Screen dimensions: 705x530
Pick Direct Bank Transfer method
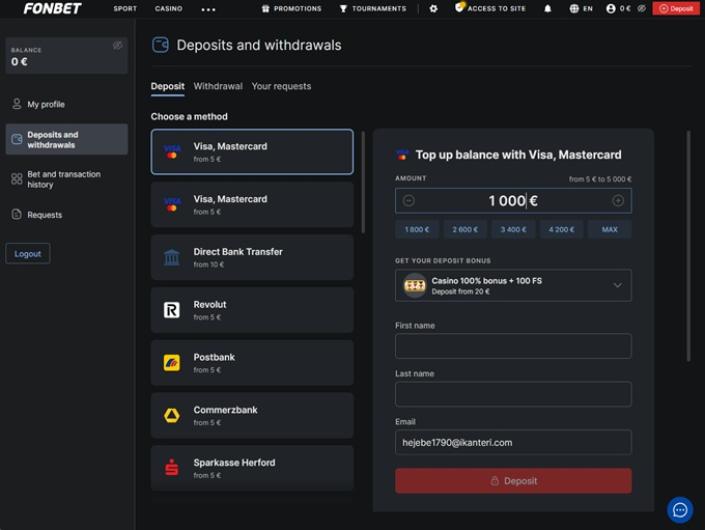coord(252,257)
